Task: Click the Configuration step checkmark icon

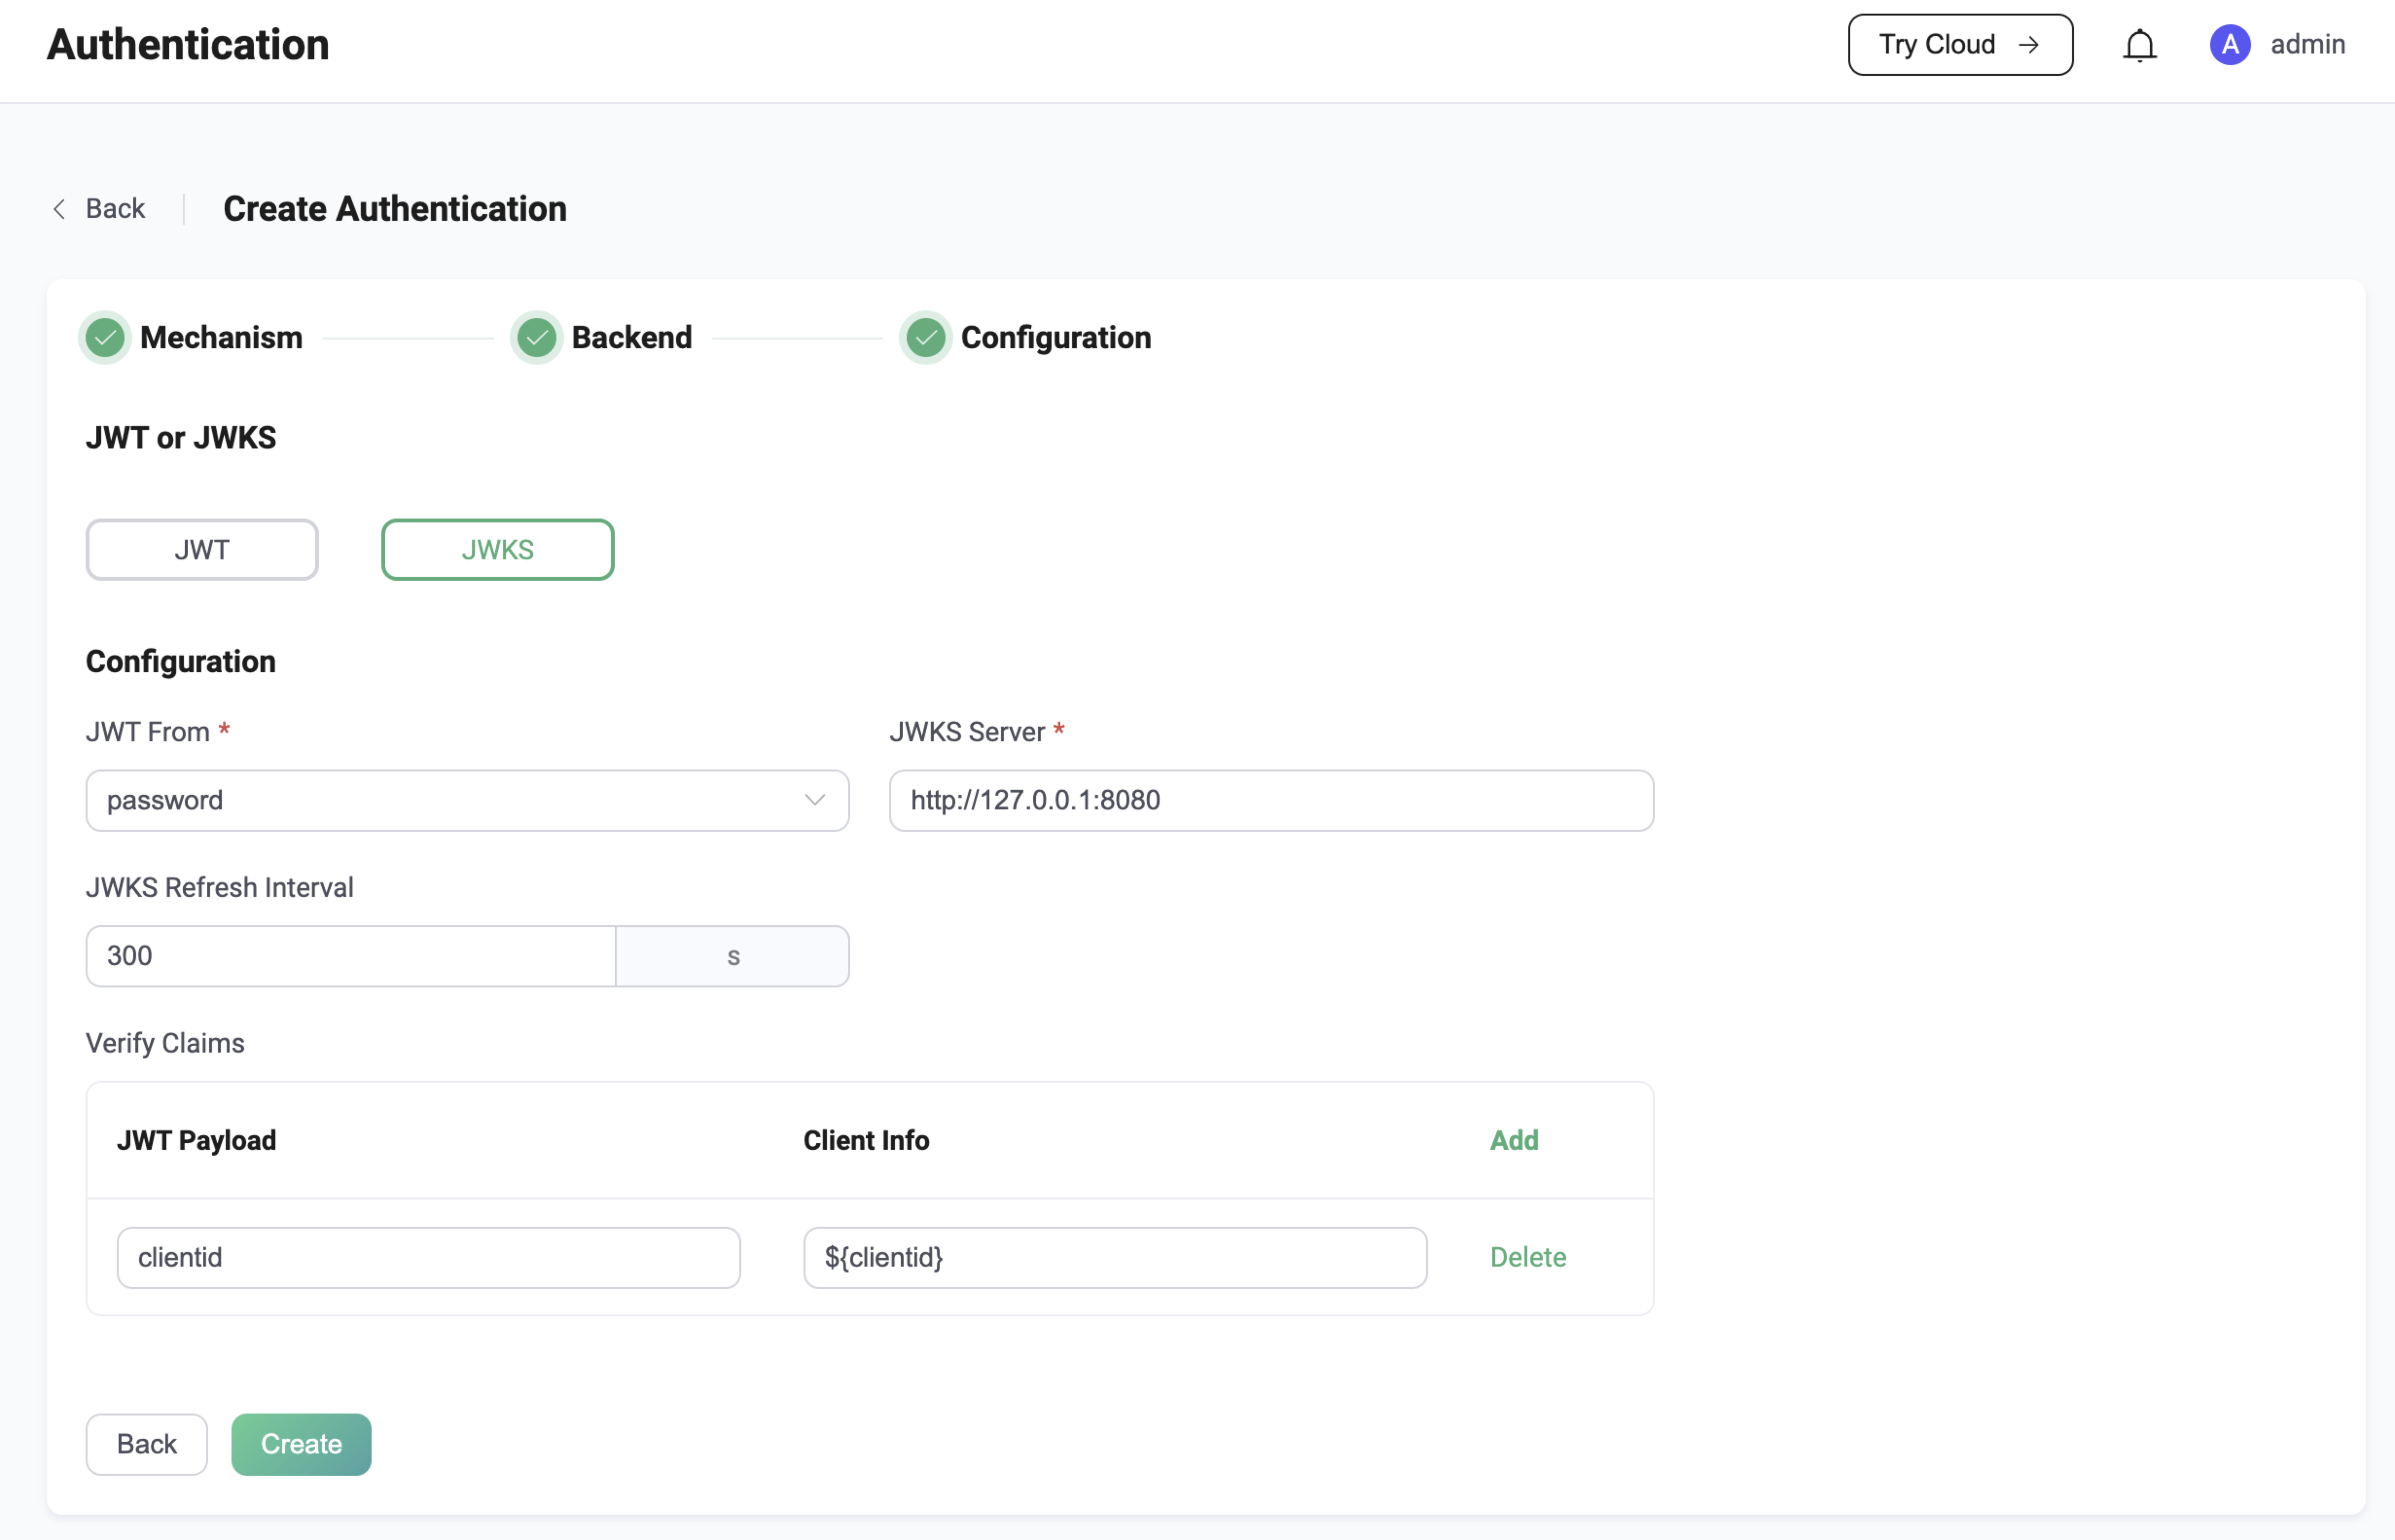Action: point(926,338)
